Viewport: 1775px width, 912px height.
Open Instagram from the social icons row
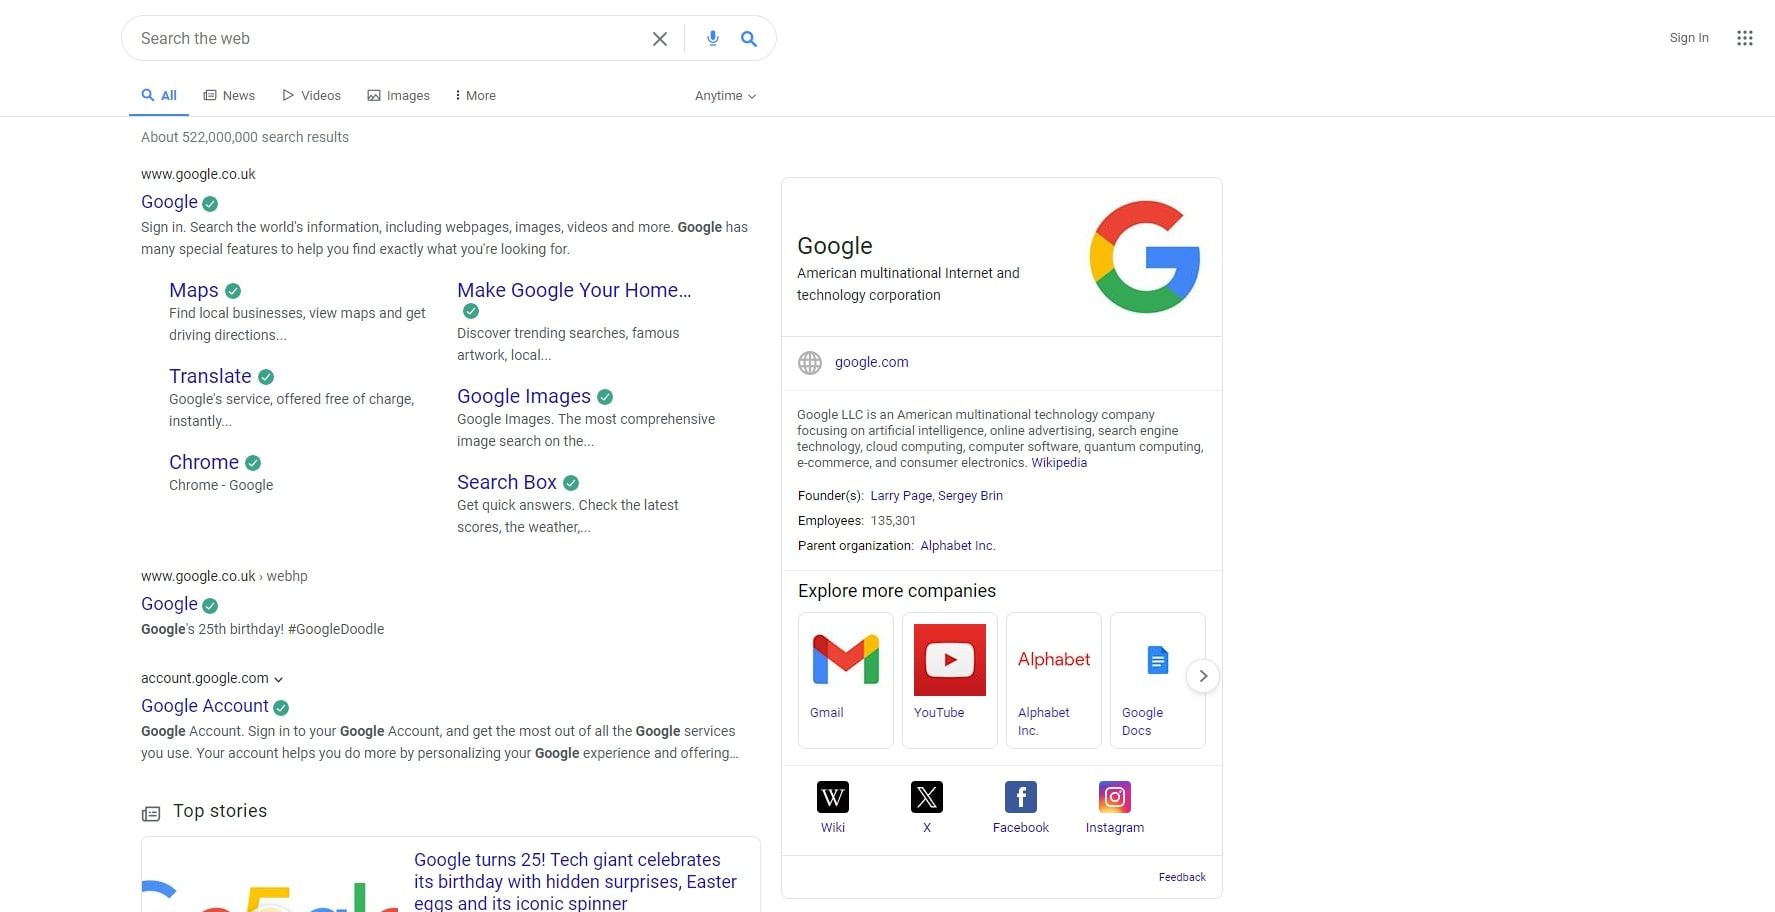(x=1114, y=797)
